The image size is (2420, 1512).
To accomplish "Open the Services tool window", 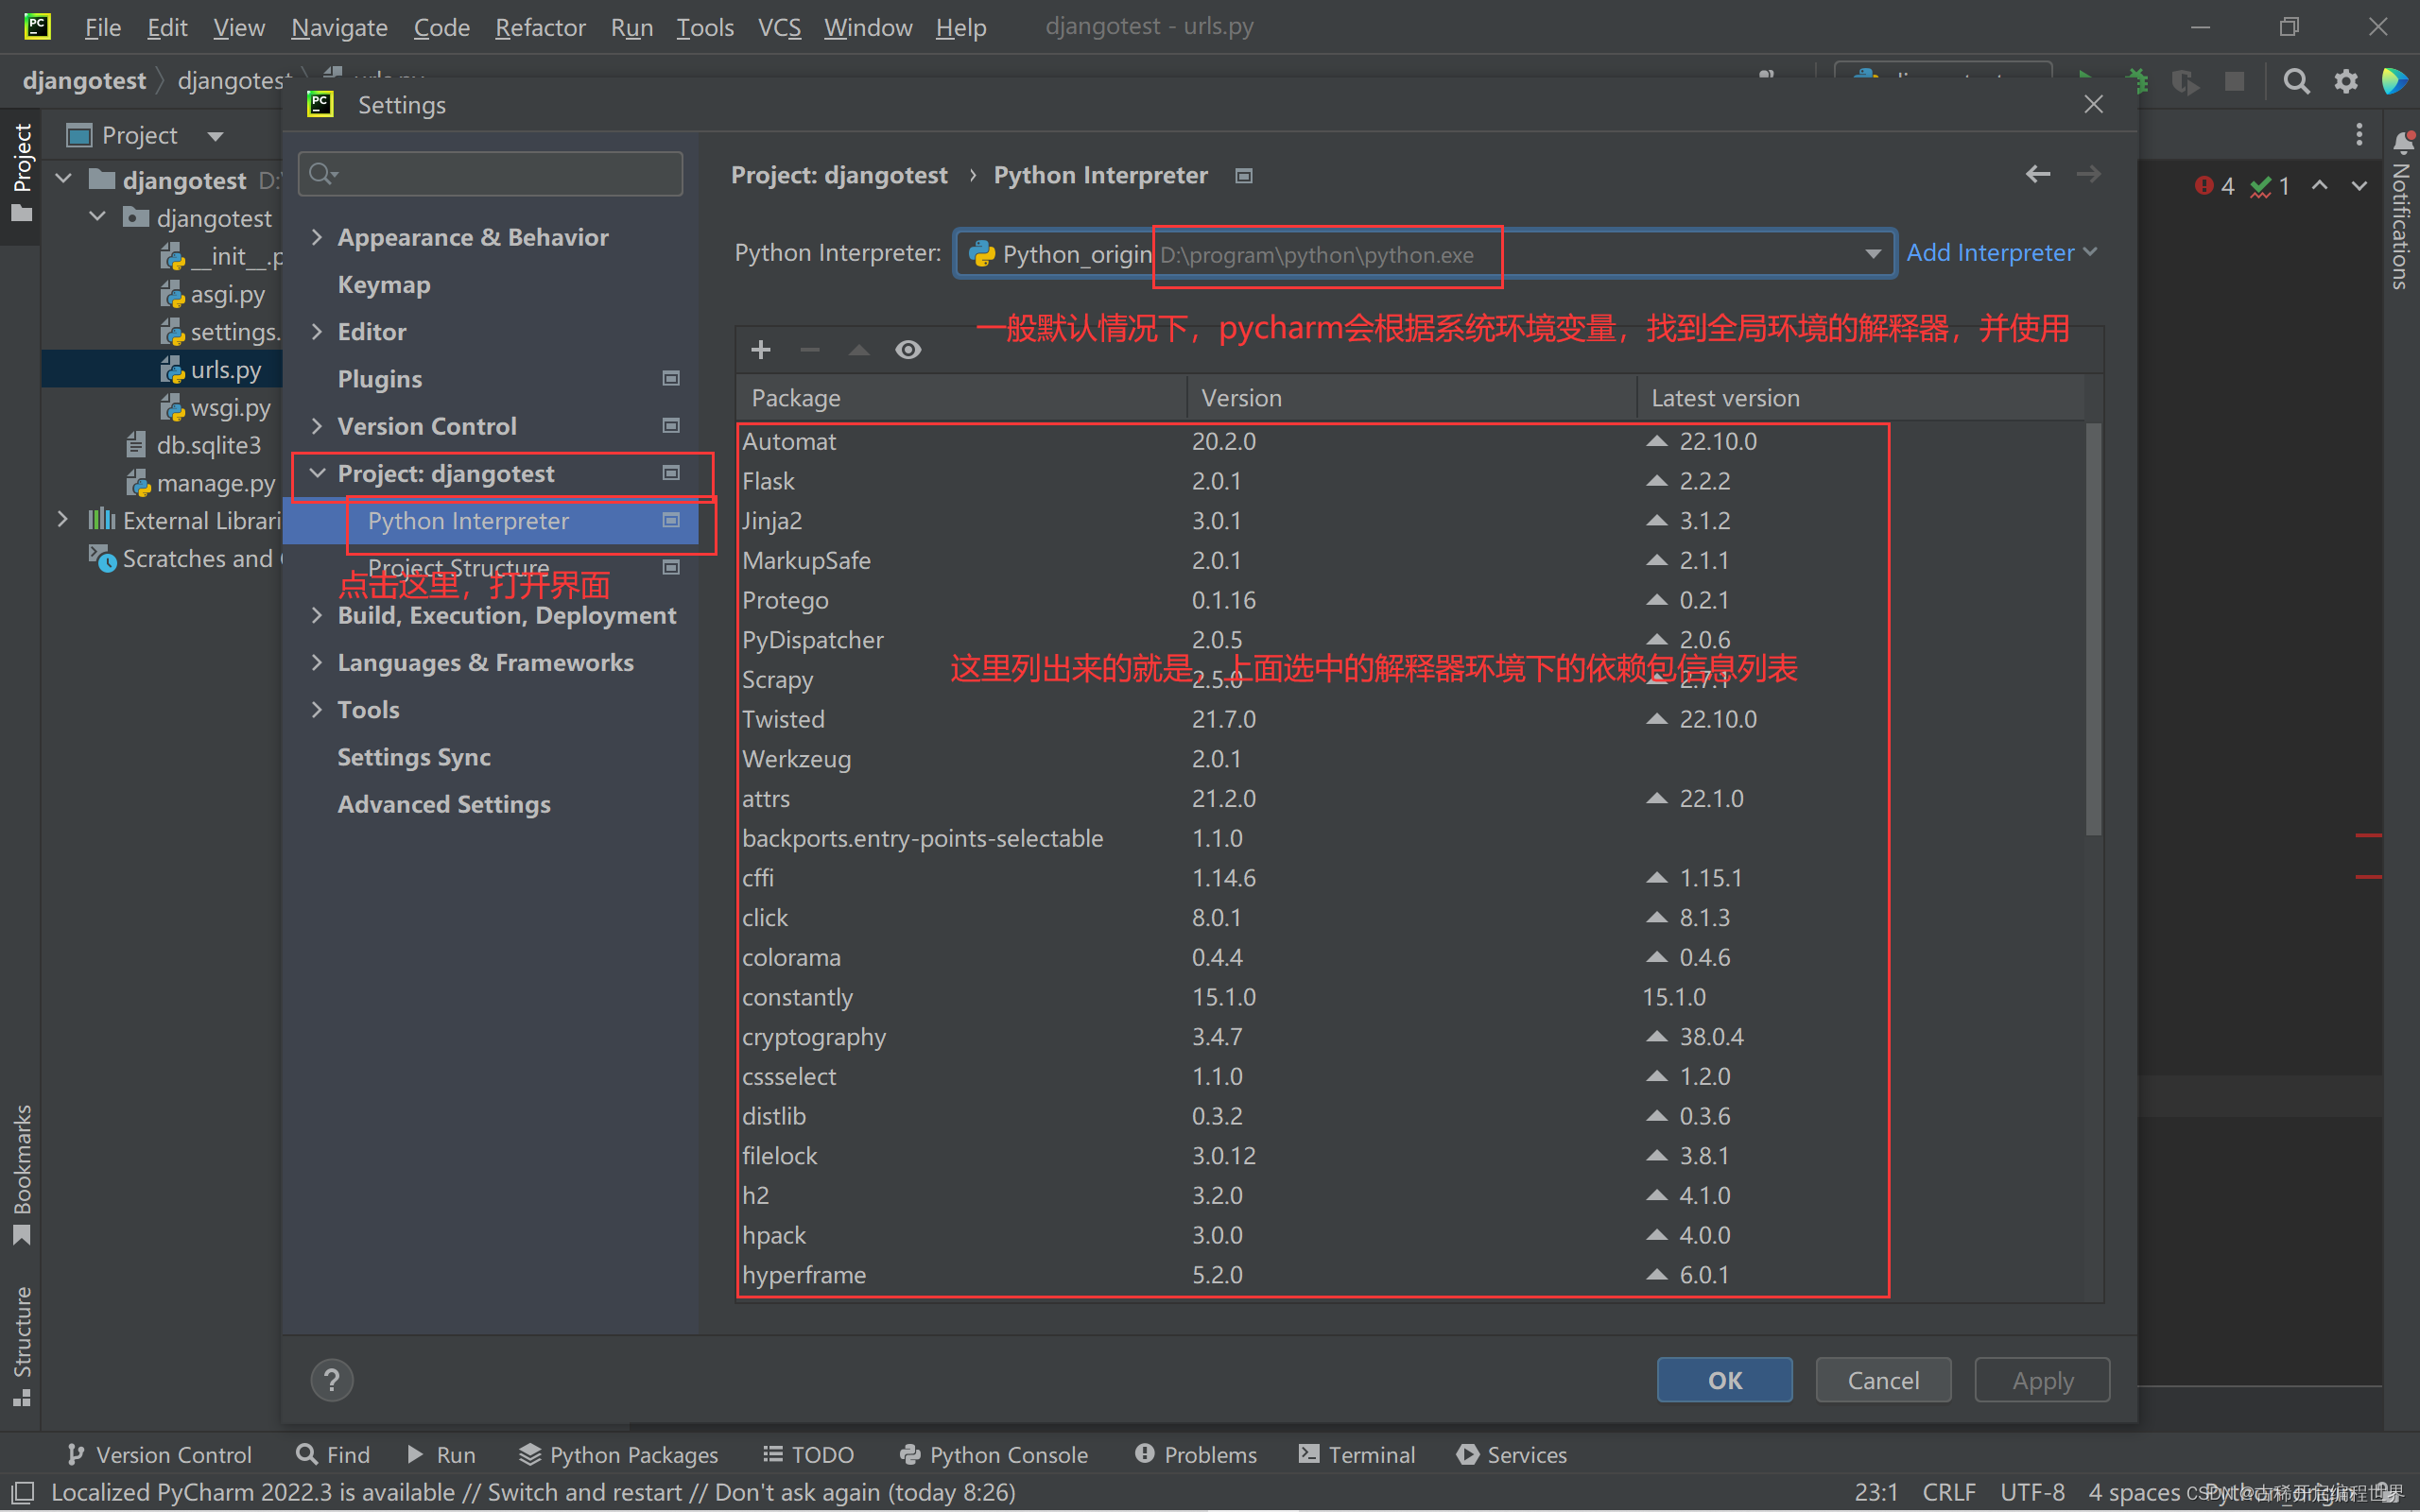I will click(1512, 1454).
